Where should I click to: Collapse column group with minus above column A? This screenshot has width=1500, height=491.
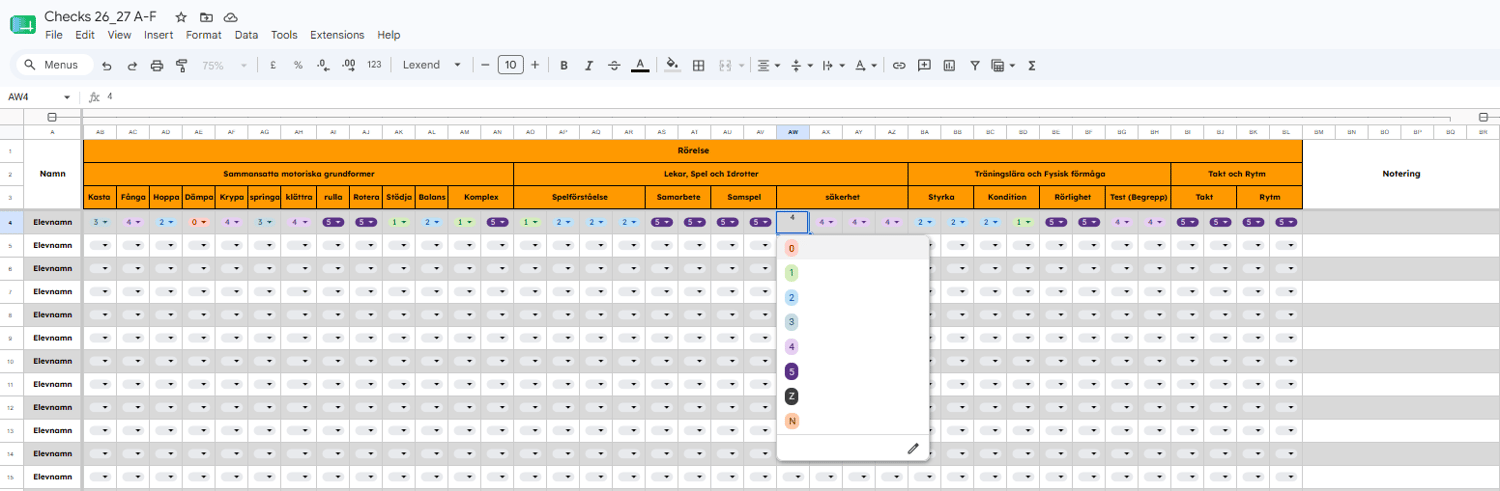point(52,117)
